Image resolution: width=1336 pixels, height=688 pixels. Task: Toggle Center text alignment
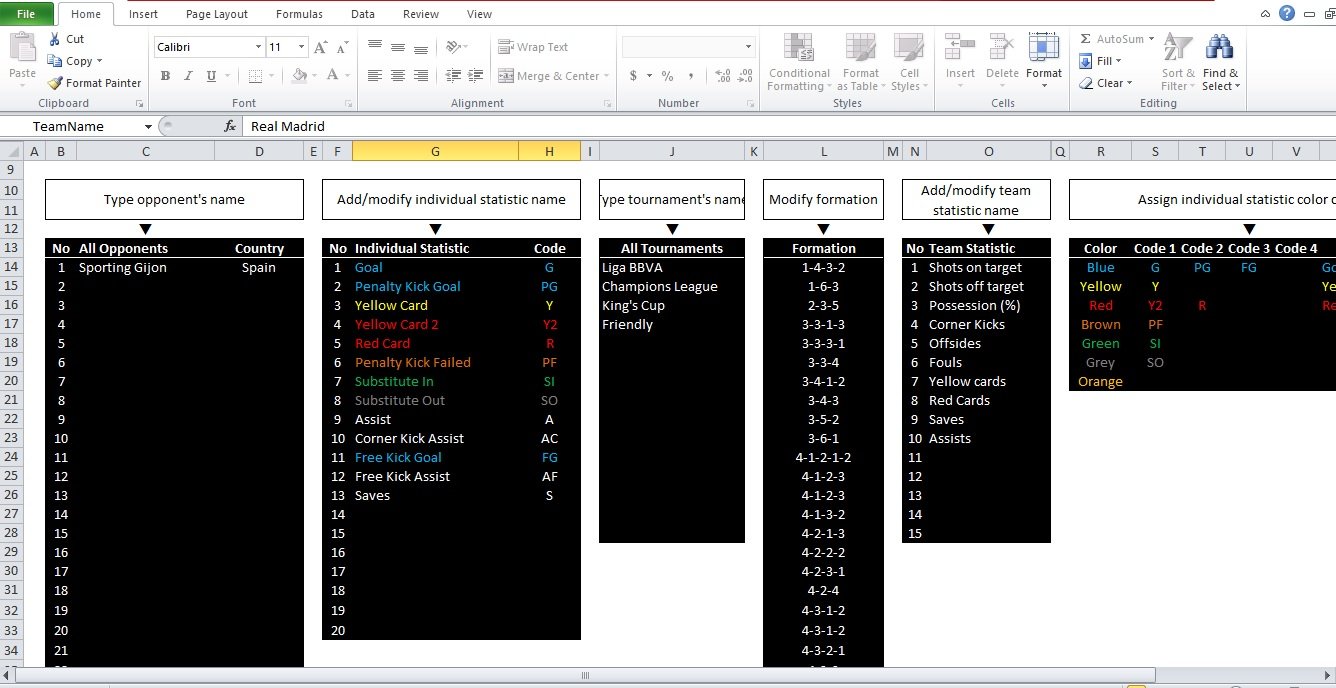click(398, 76)
